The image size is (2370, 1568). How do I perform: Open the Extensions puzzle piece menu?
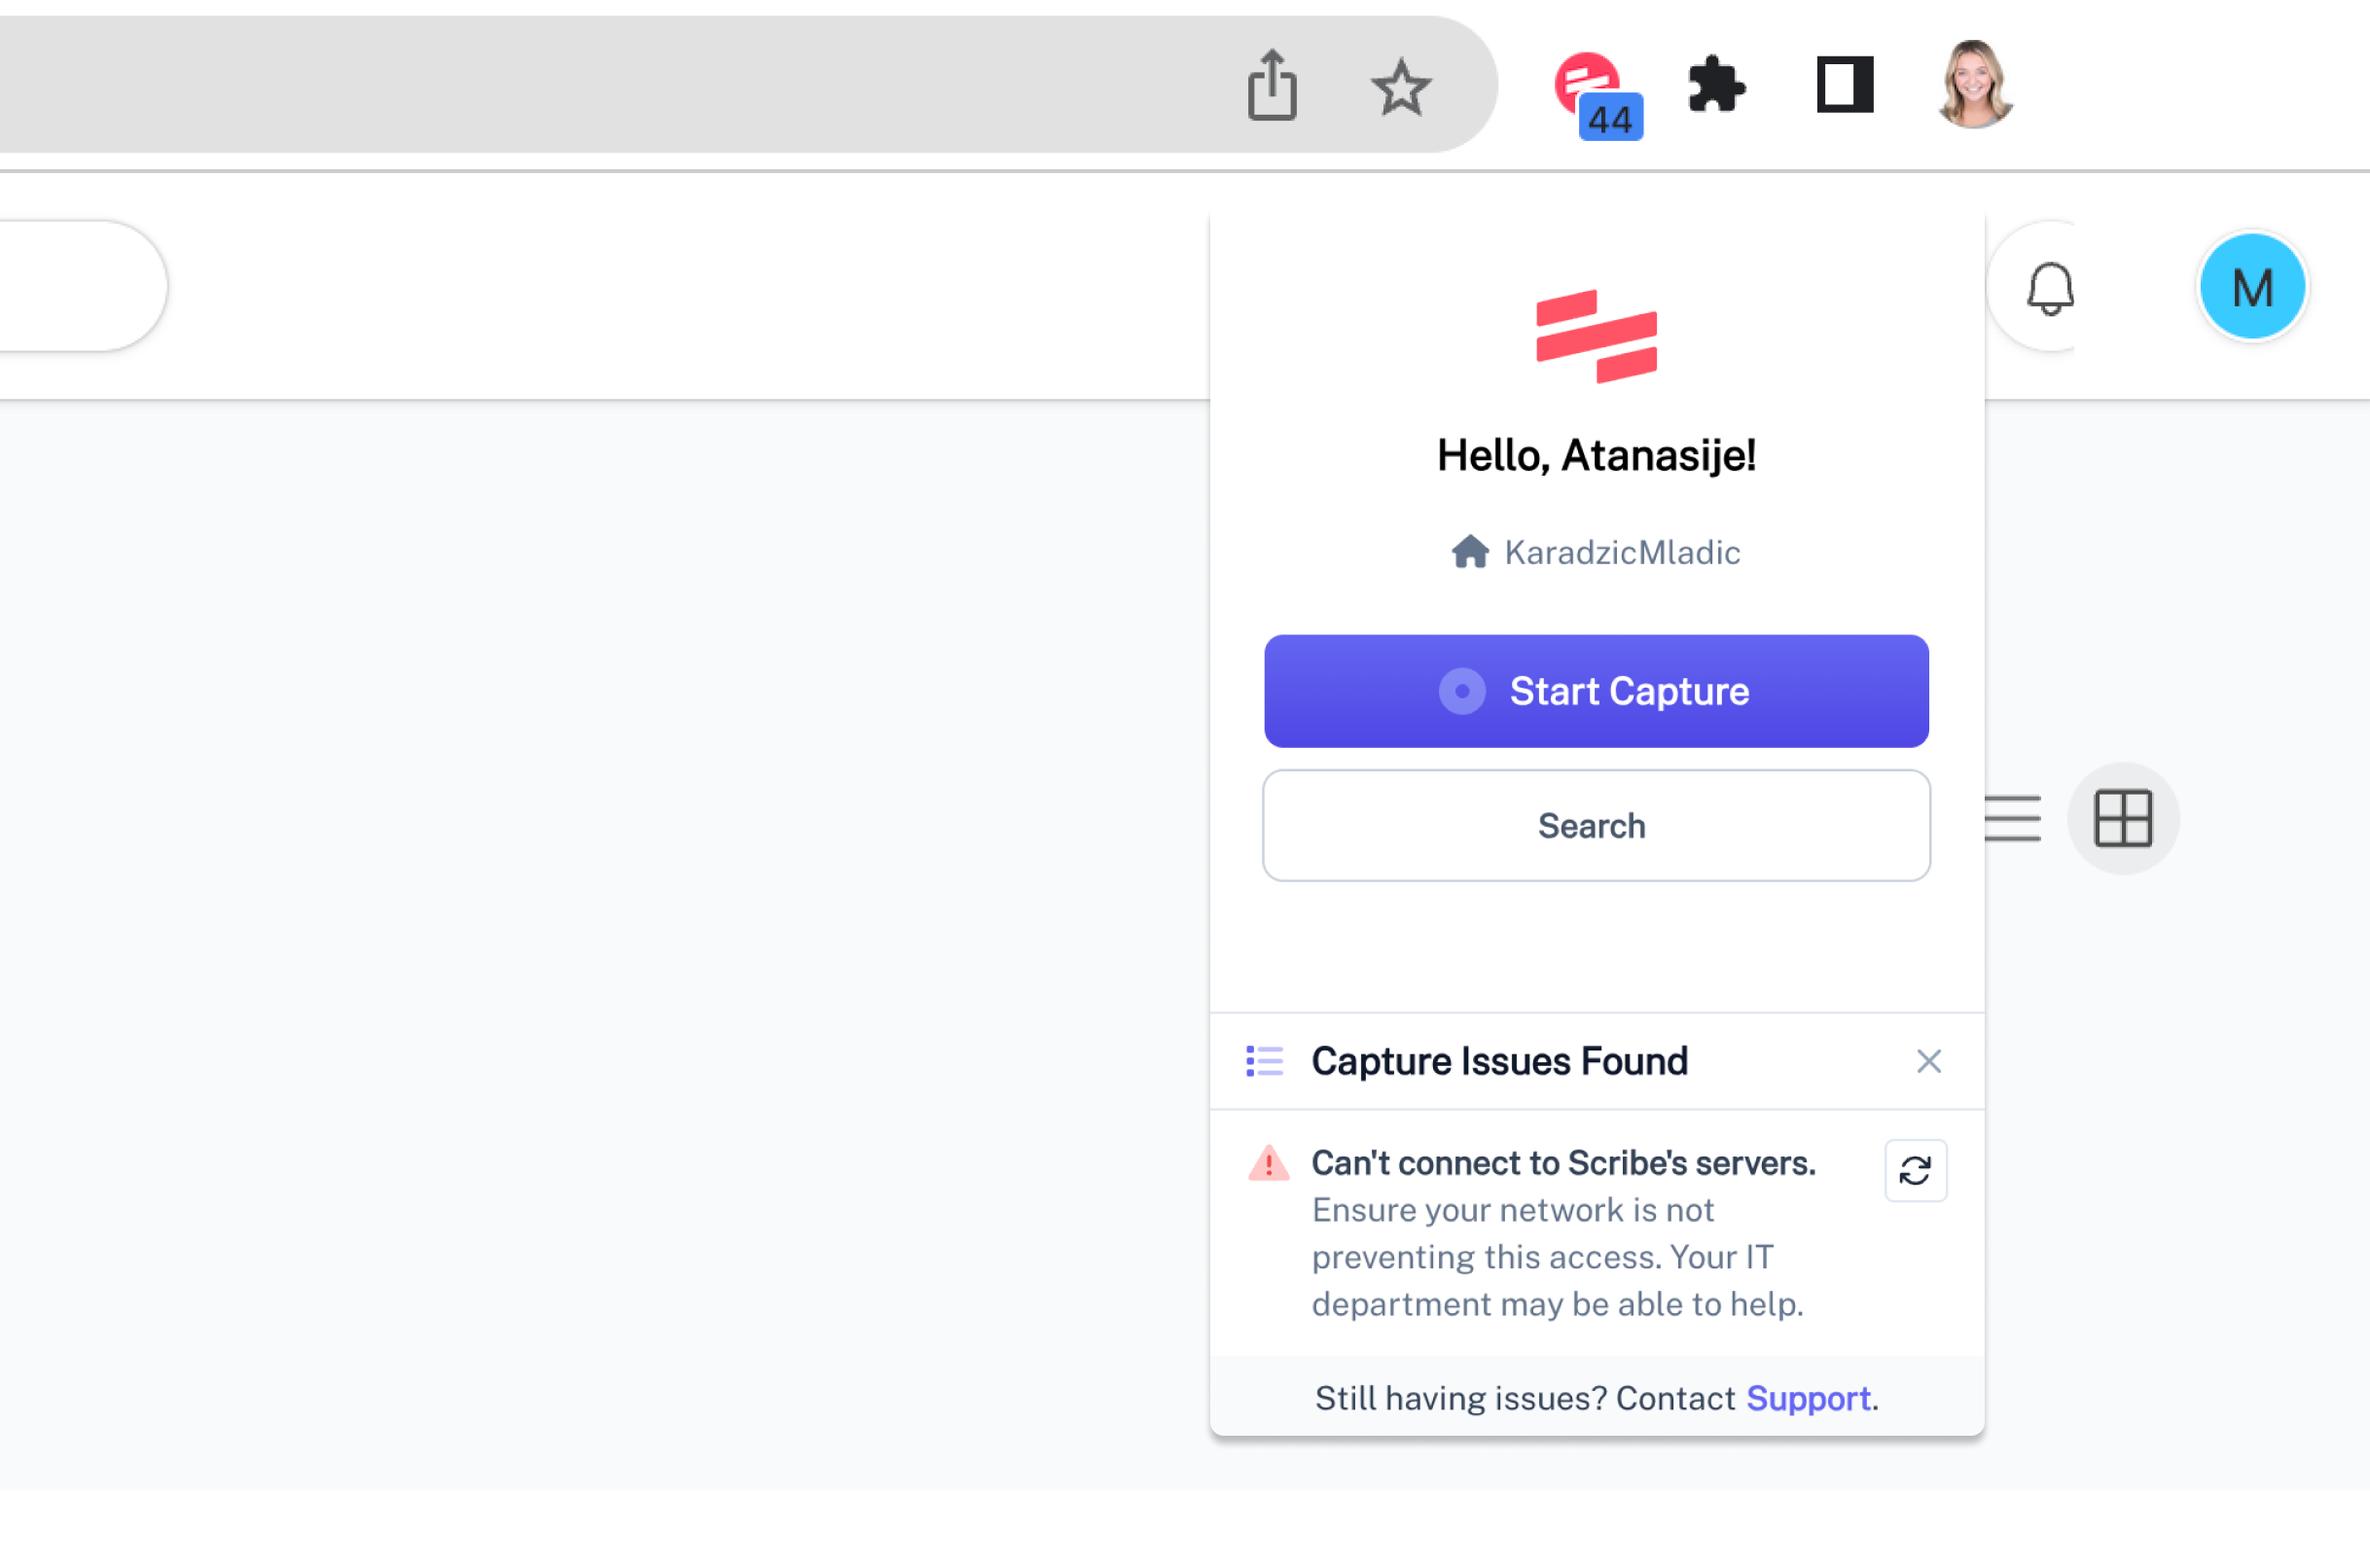pyautogui.click(x=1716, y=85)
